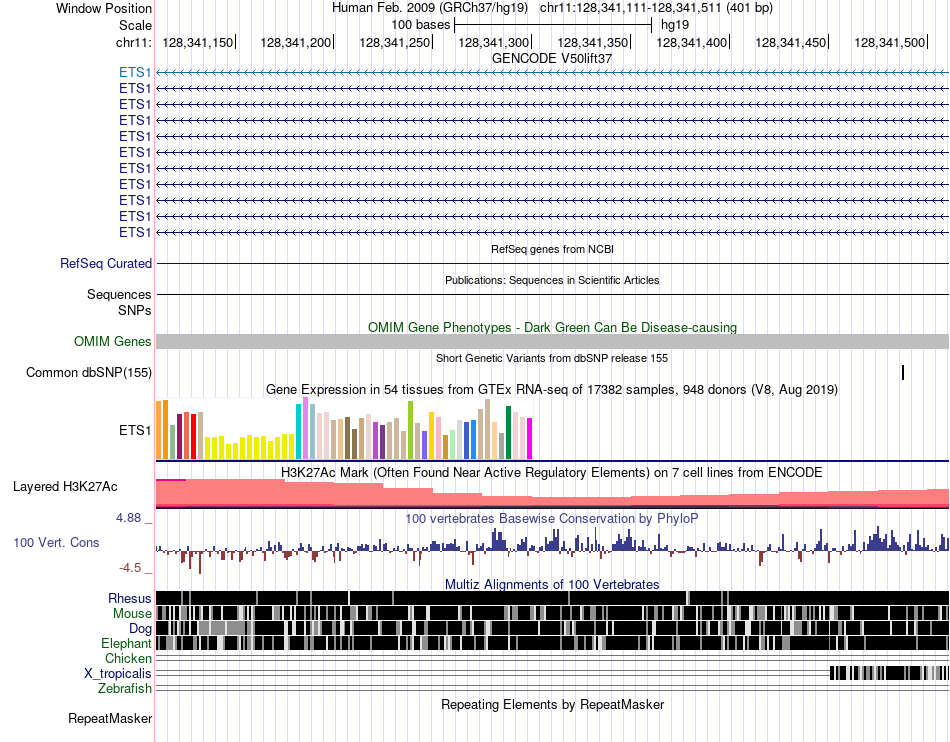The width and height of the screenshot is (950, 742).
Task: Click the magenta last bar in GTEx chart
Action: (530, 439)
